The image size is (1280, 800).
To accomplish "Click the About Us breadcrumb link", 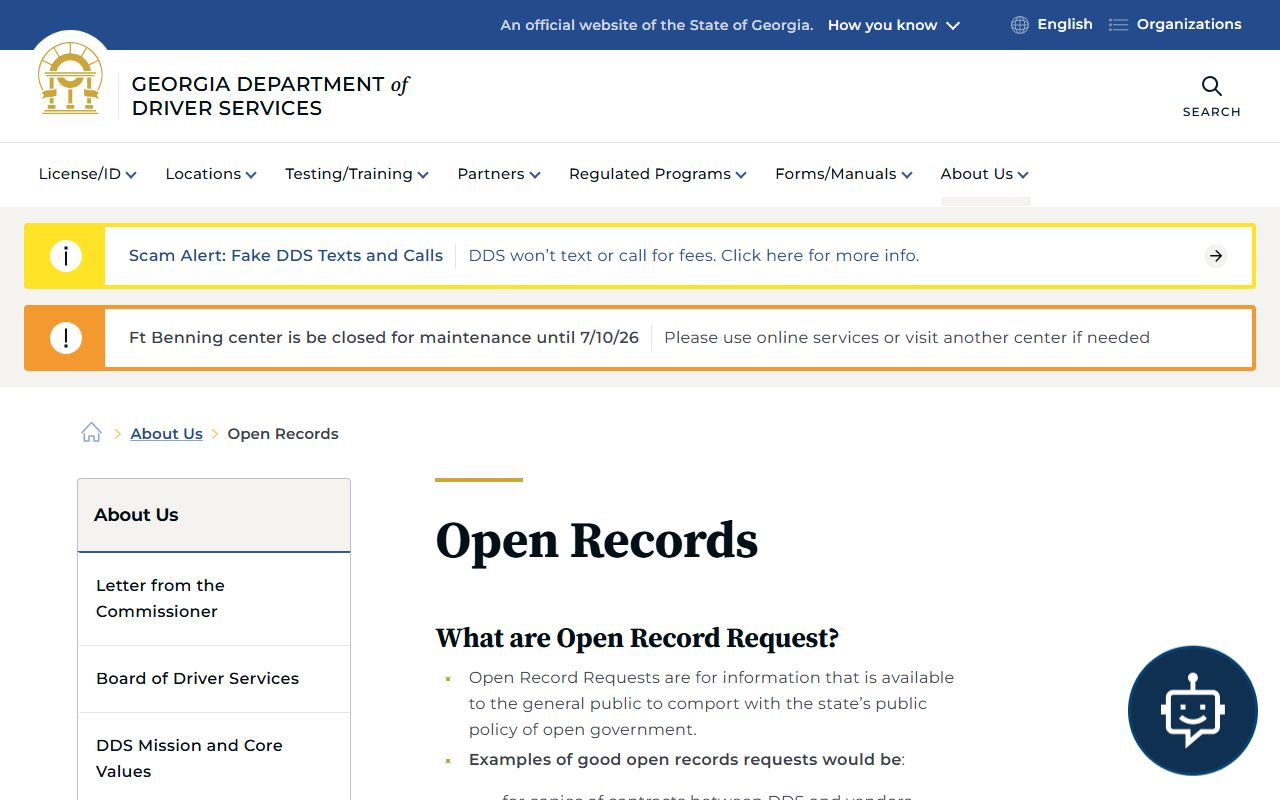I will click(166, 433).
